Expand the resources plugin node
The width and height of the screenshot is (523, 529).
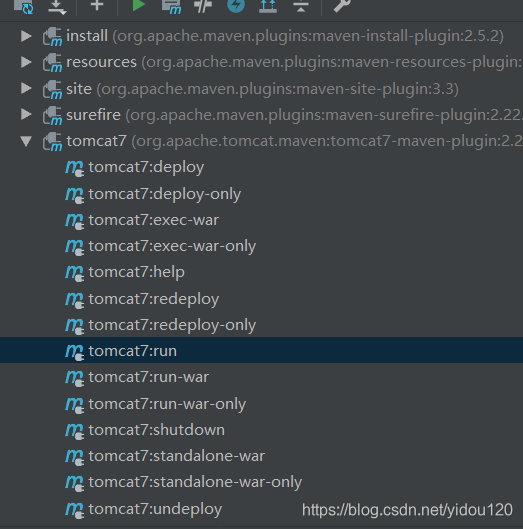pyautogui.click(x=26, y=62)
